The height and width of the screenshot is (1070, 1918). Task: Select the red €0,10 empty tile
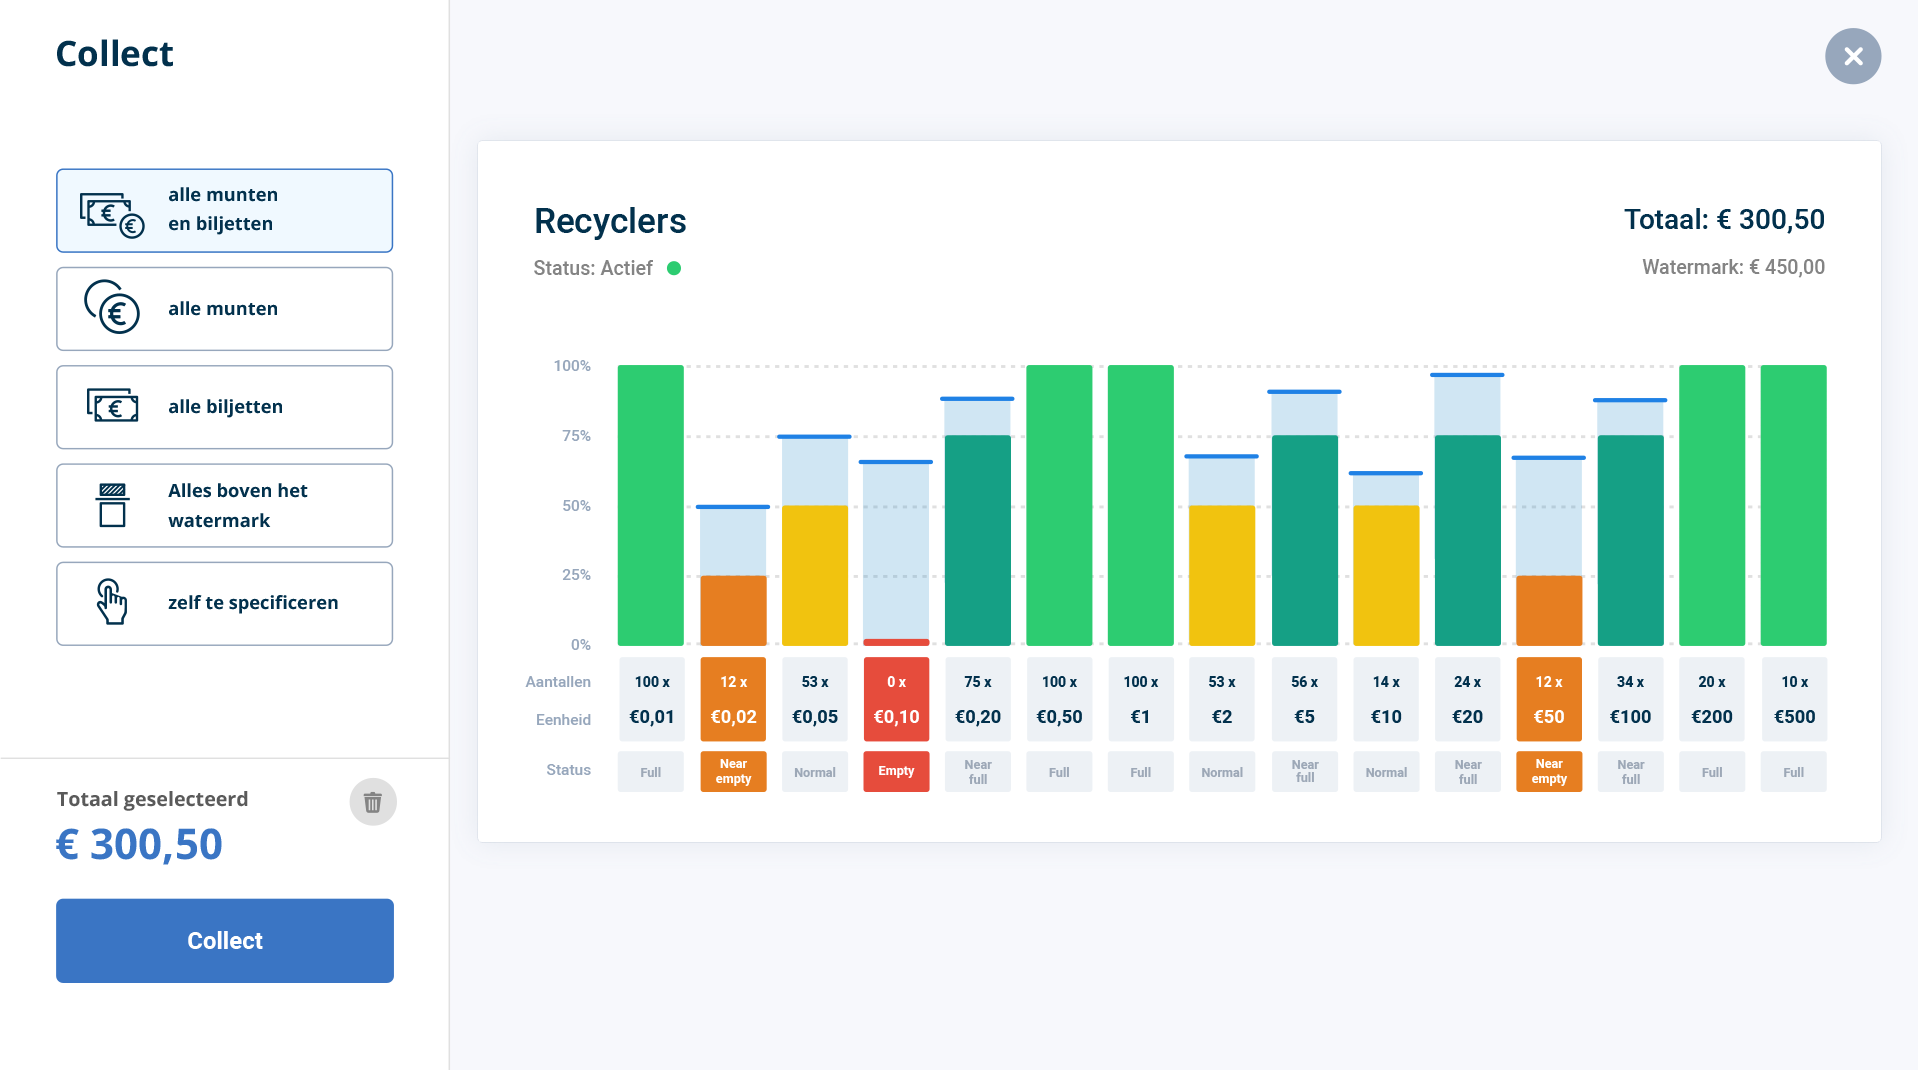pyautogui.click(x=896, y=699)
